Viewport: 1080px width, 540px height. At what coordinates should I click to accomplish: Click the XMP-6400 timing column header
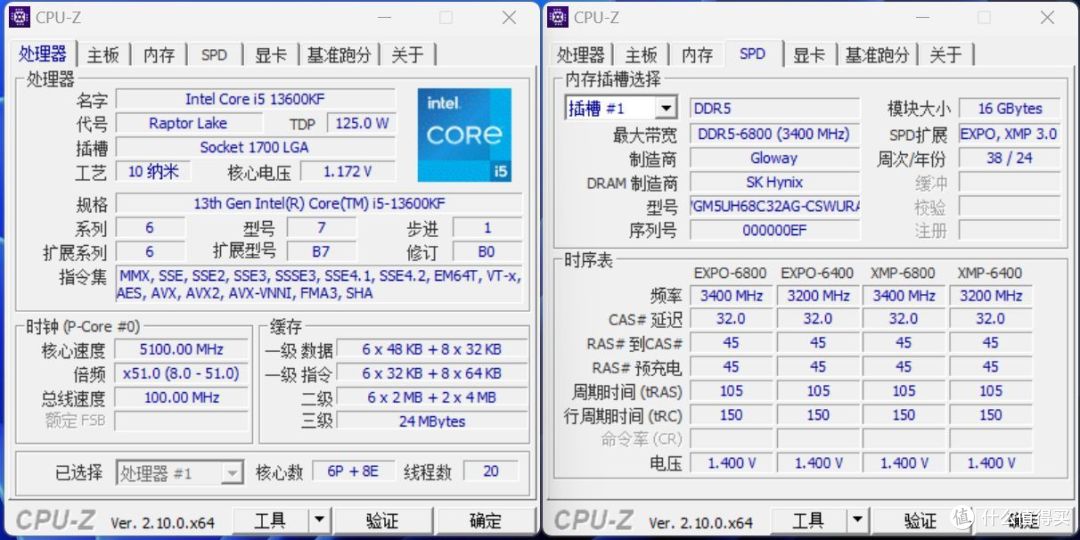990,273
